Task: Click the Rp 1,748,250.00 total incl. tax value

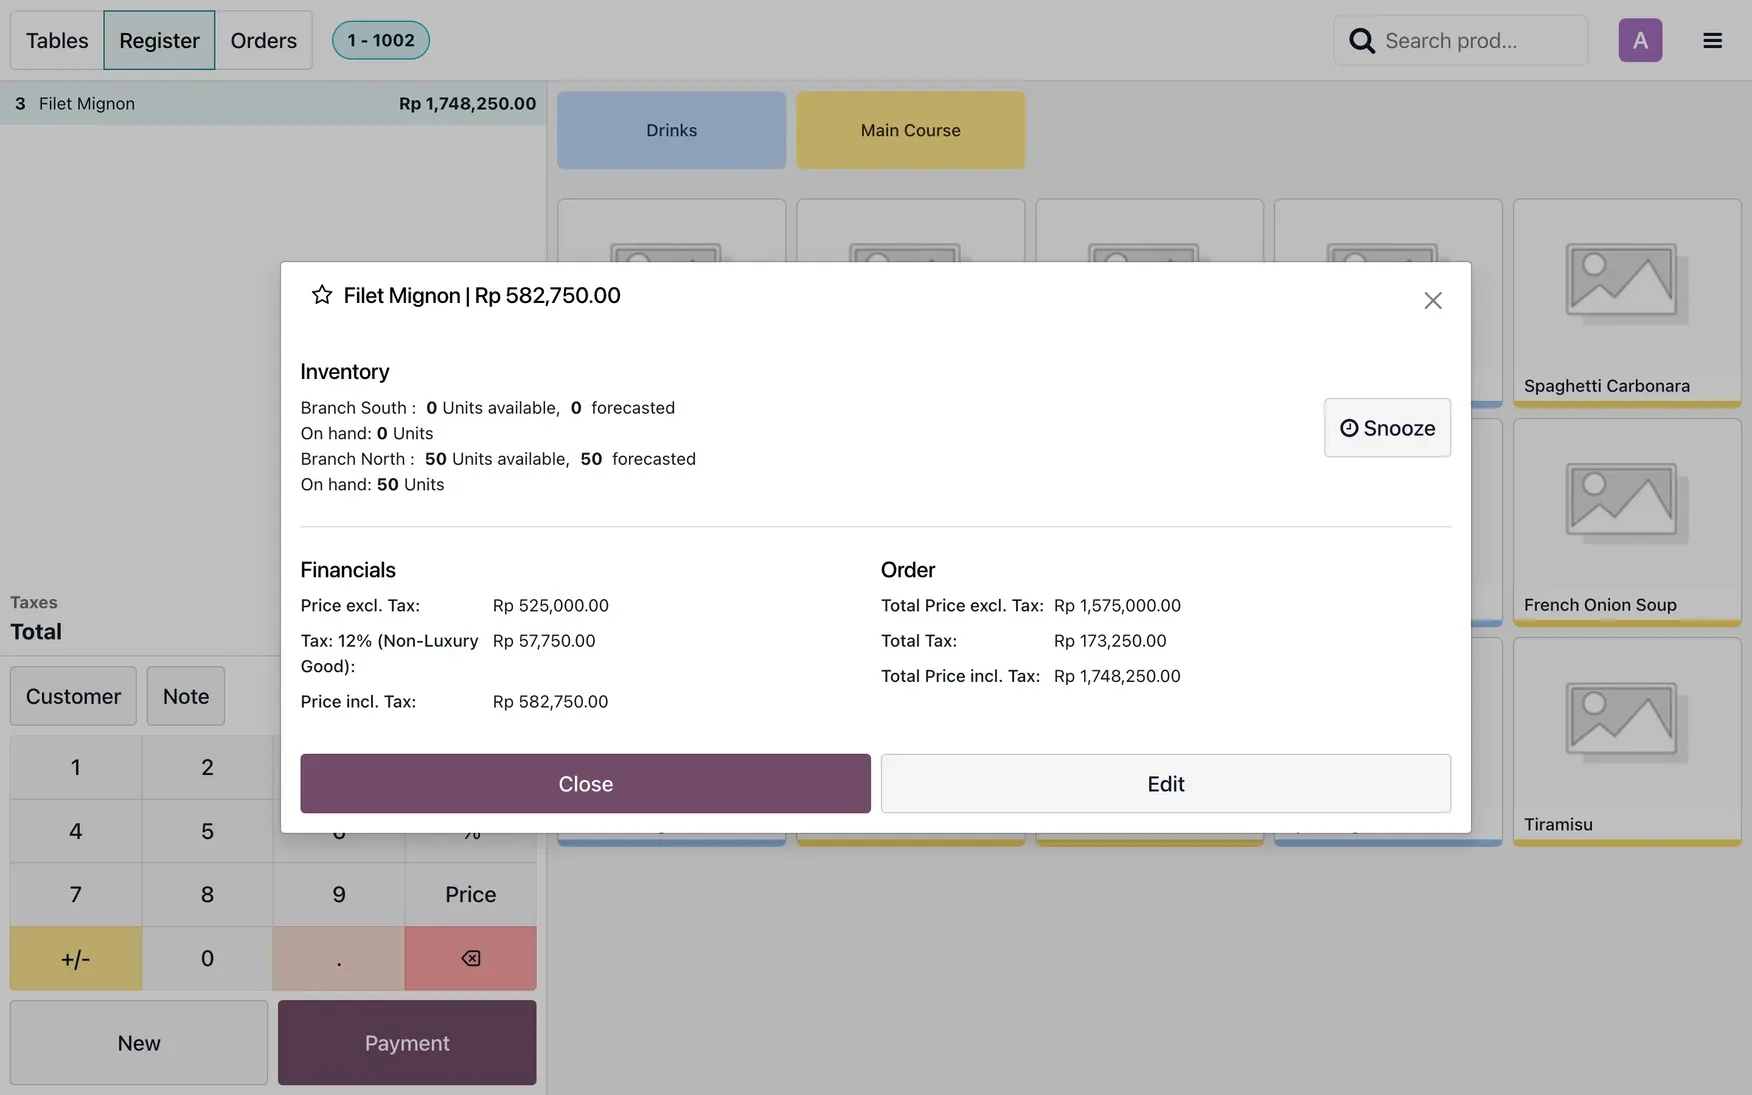Action: coord(1117,676)
